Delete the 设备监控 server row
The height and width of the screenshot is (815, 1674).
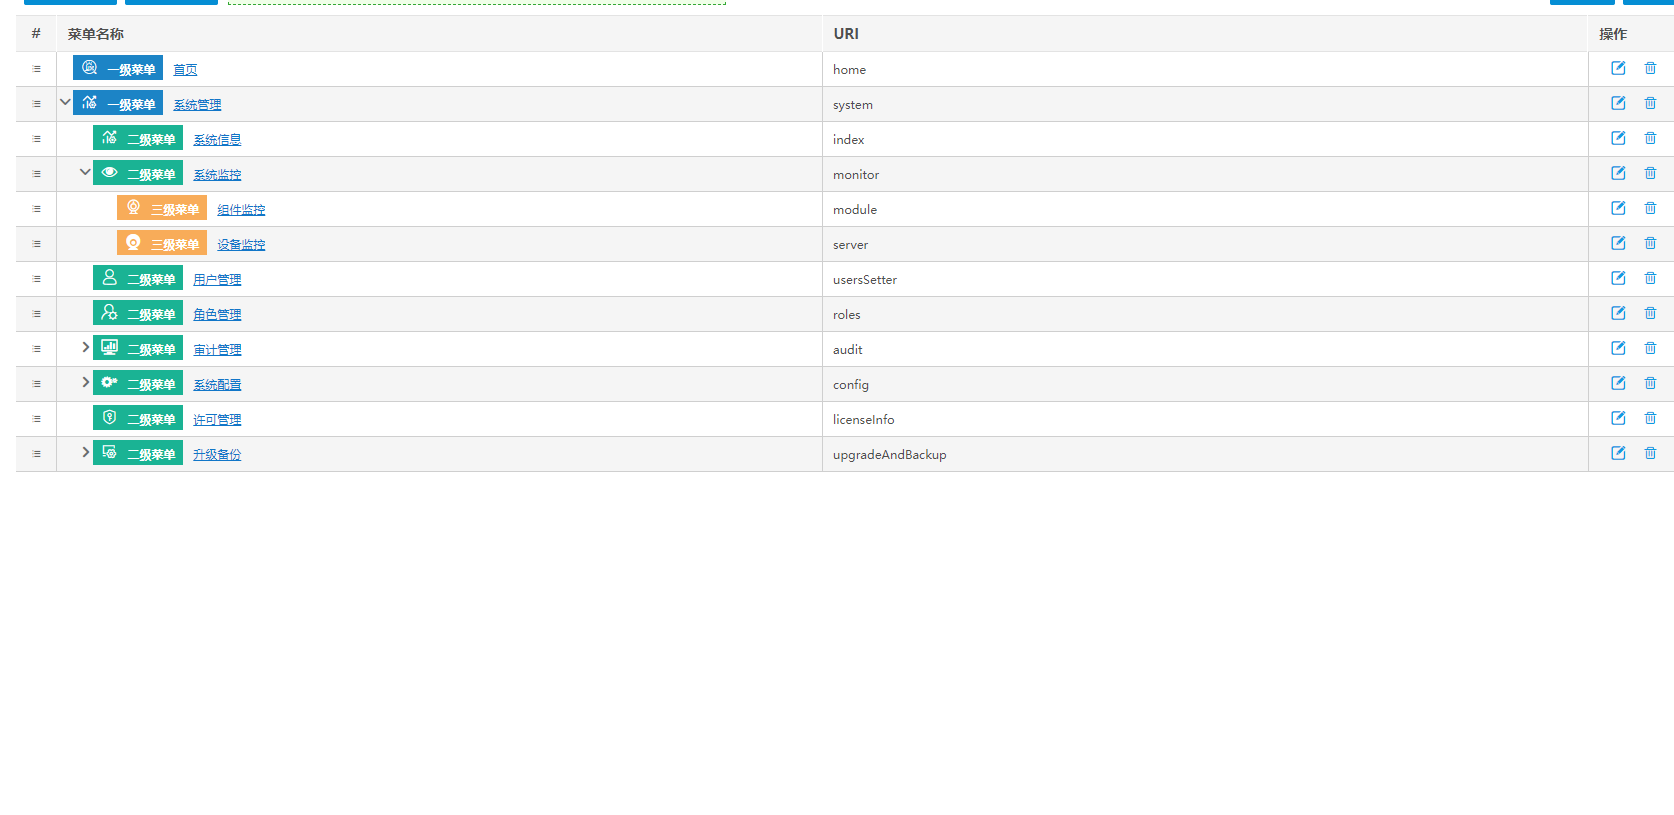(x=1650, y=243)
